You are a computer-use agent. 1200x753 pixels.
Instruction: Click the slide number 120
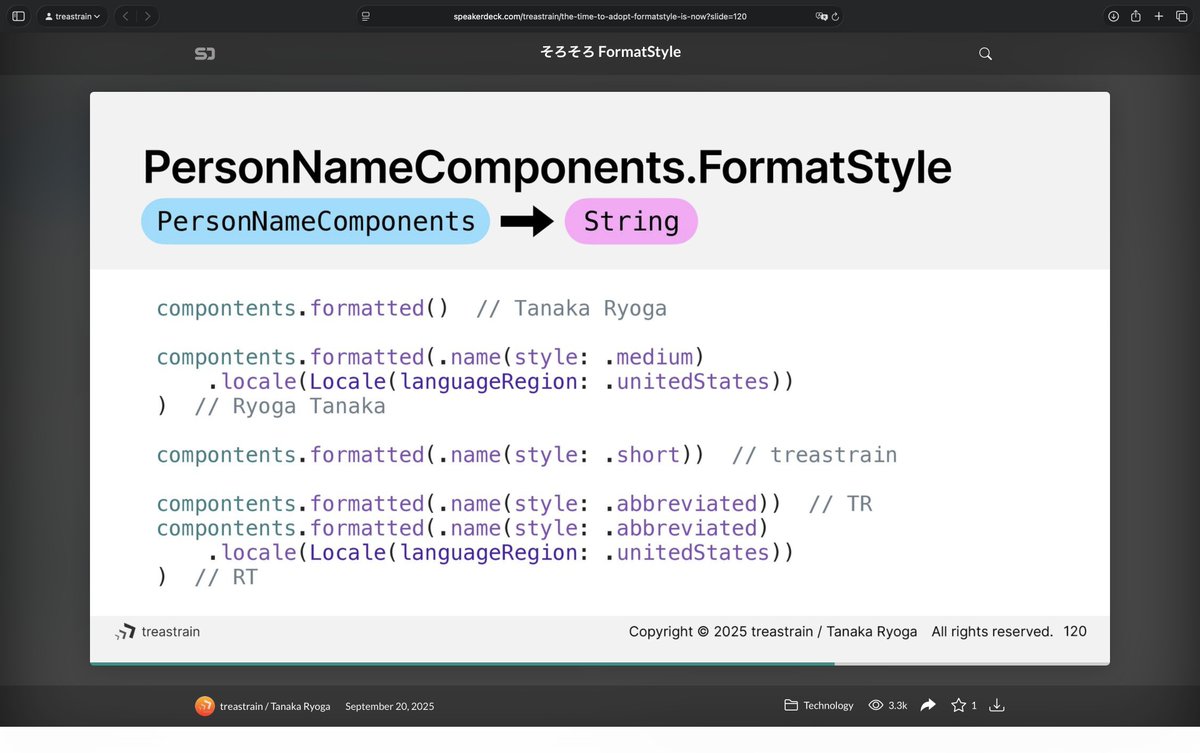[1075, 631]
